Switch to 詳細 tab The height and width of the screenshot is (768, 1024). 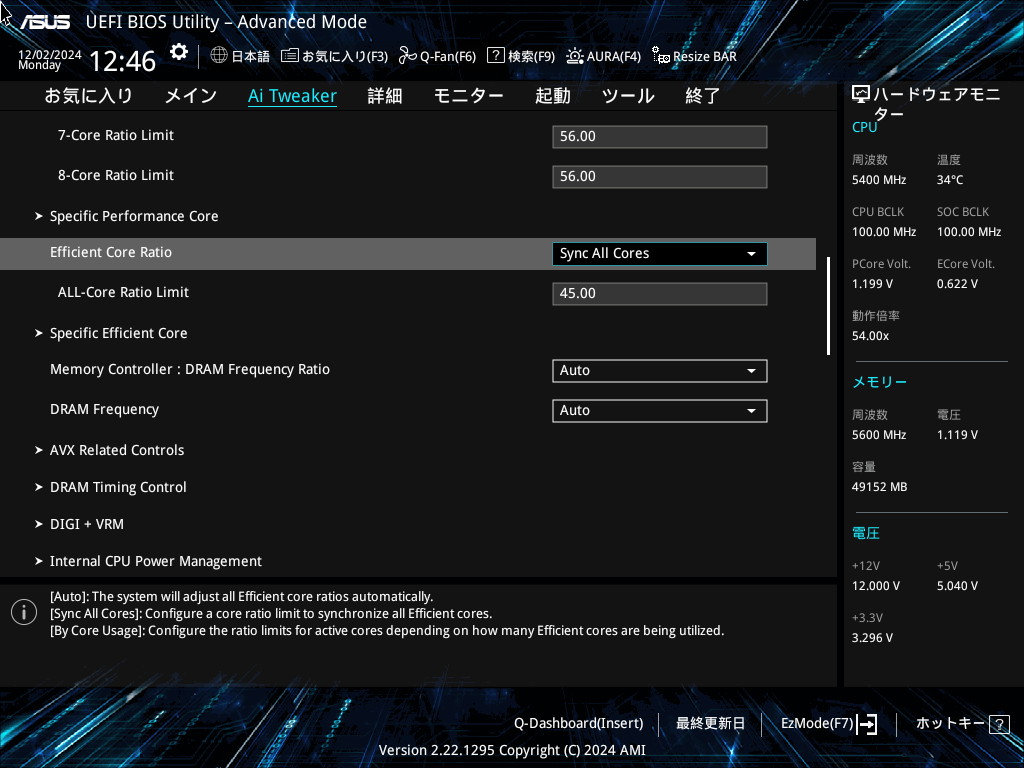(385, 96)
